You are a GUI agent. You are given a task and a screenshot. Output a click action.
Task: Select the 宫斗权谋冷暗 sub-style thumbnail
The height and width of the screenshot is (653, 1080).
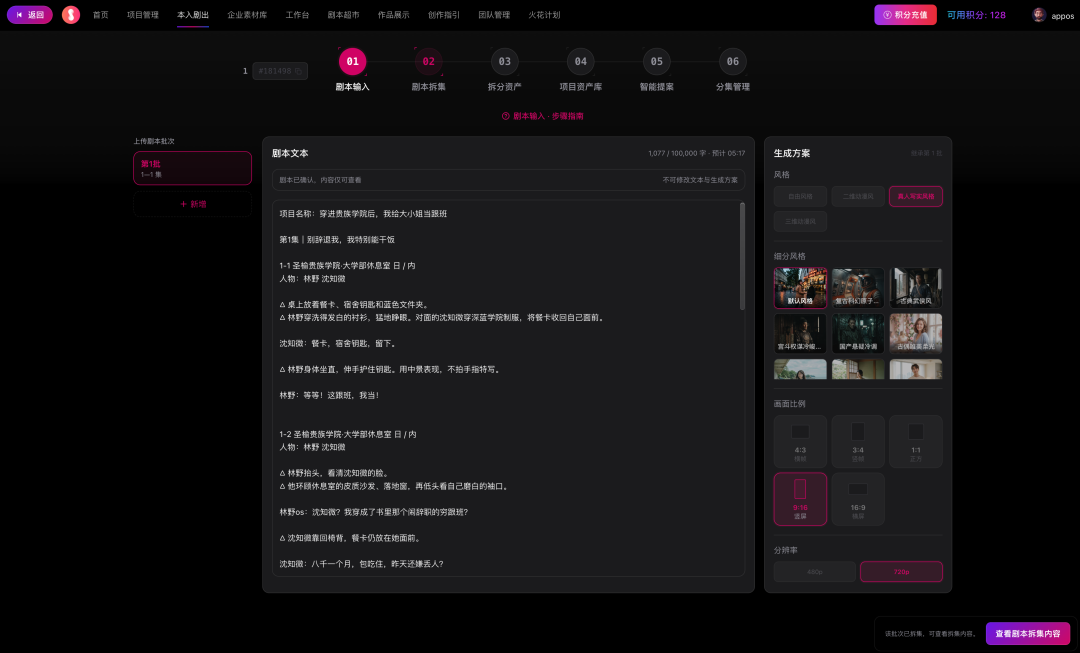[800, 333]
